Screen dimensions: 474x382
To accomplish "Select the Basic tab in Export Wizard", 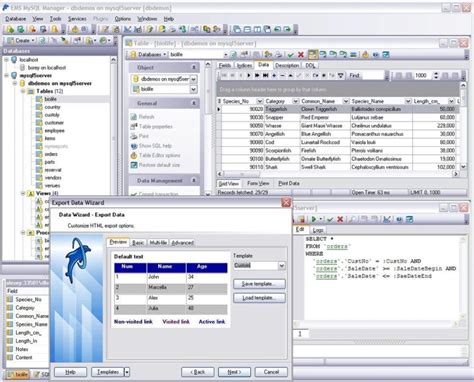I will coord(138,243).
